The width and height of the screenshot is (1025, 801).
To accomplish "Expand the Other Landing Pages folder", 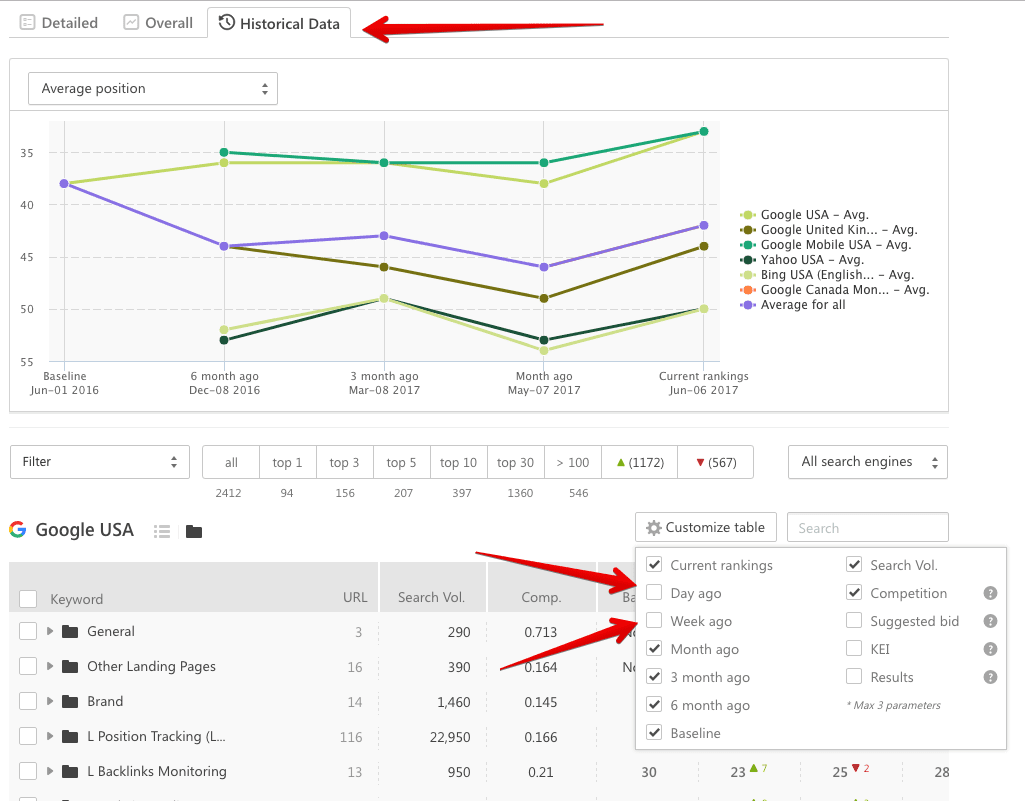I will tap(50, 666).
